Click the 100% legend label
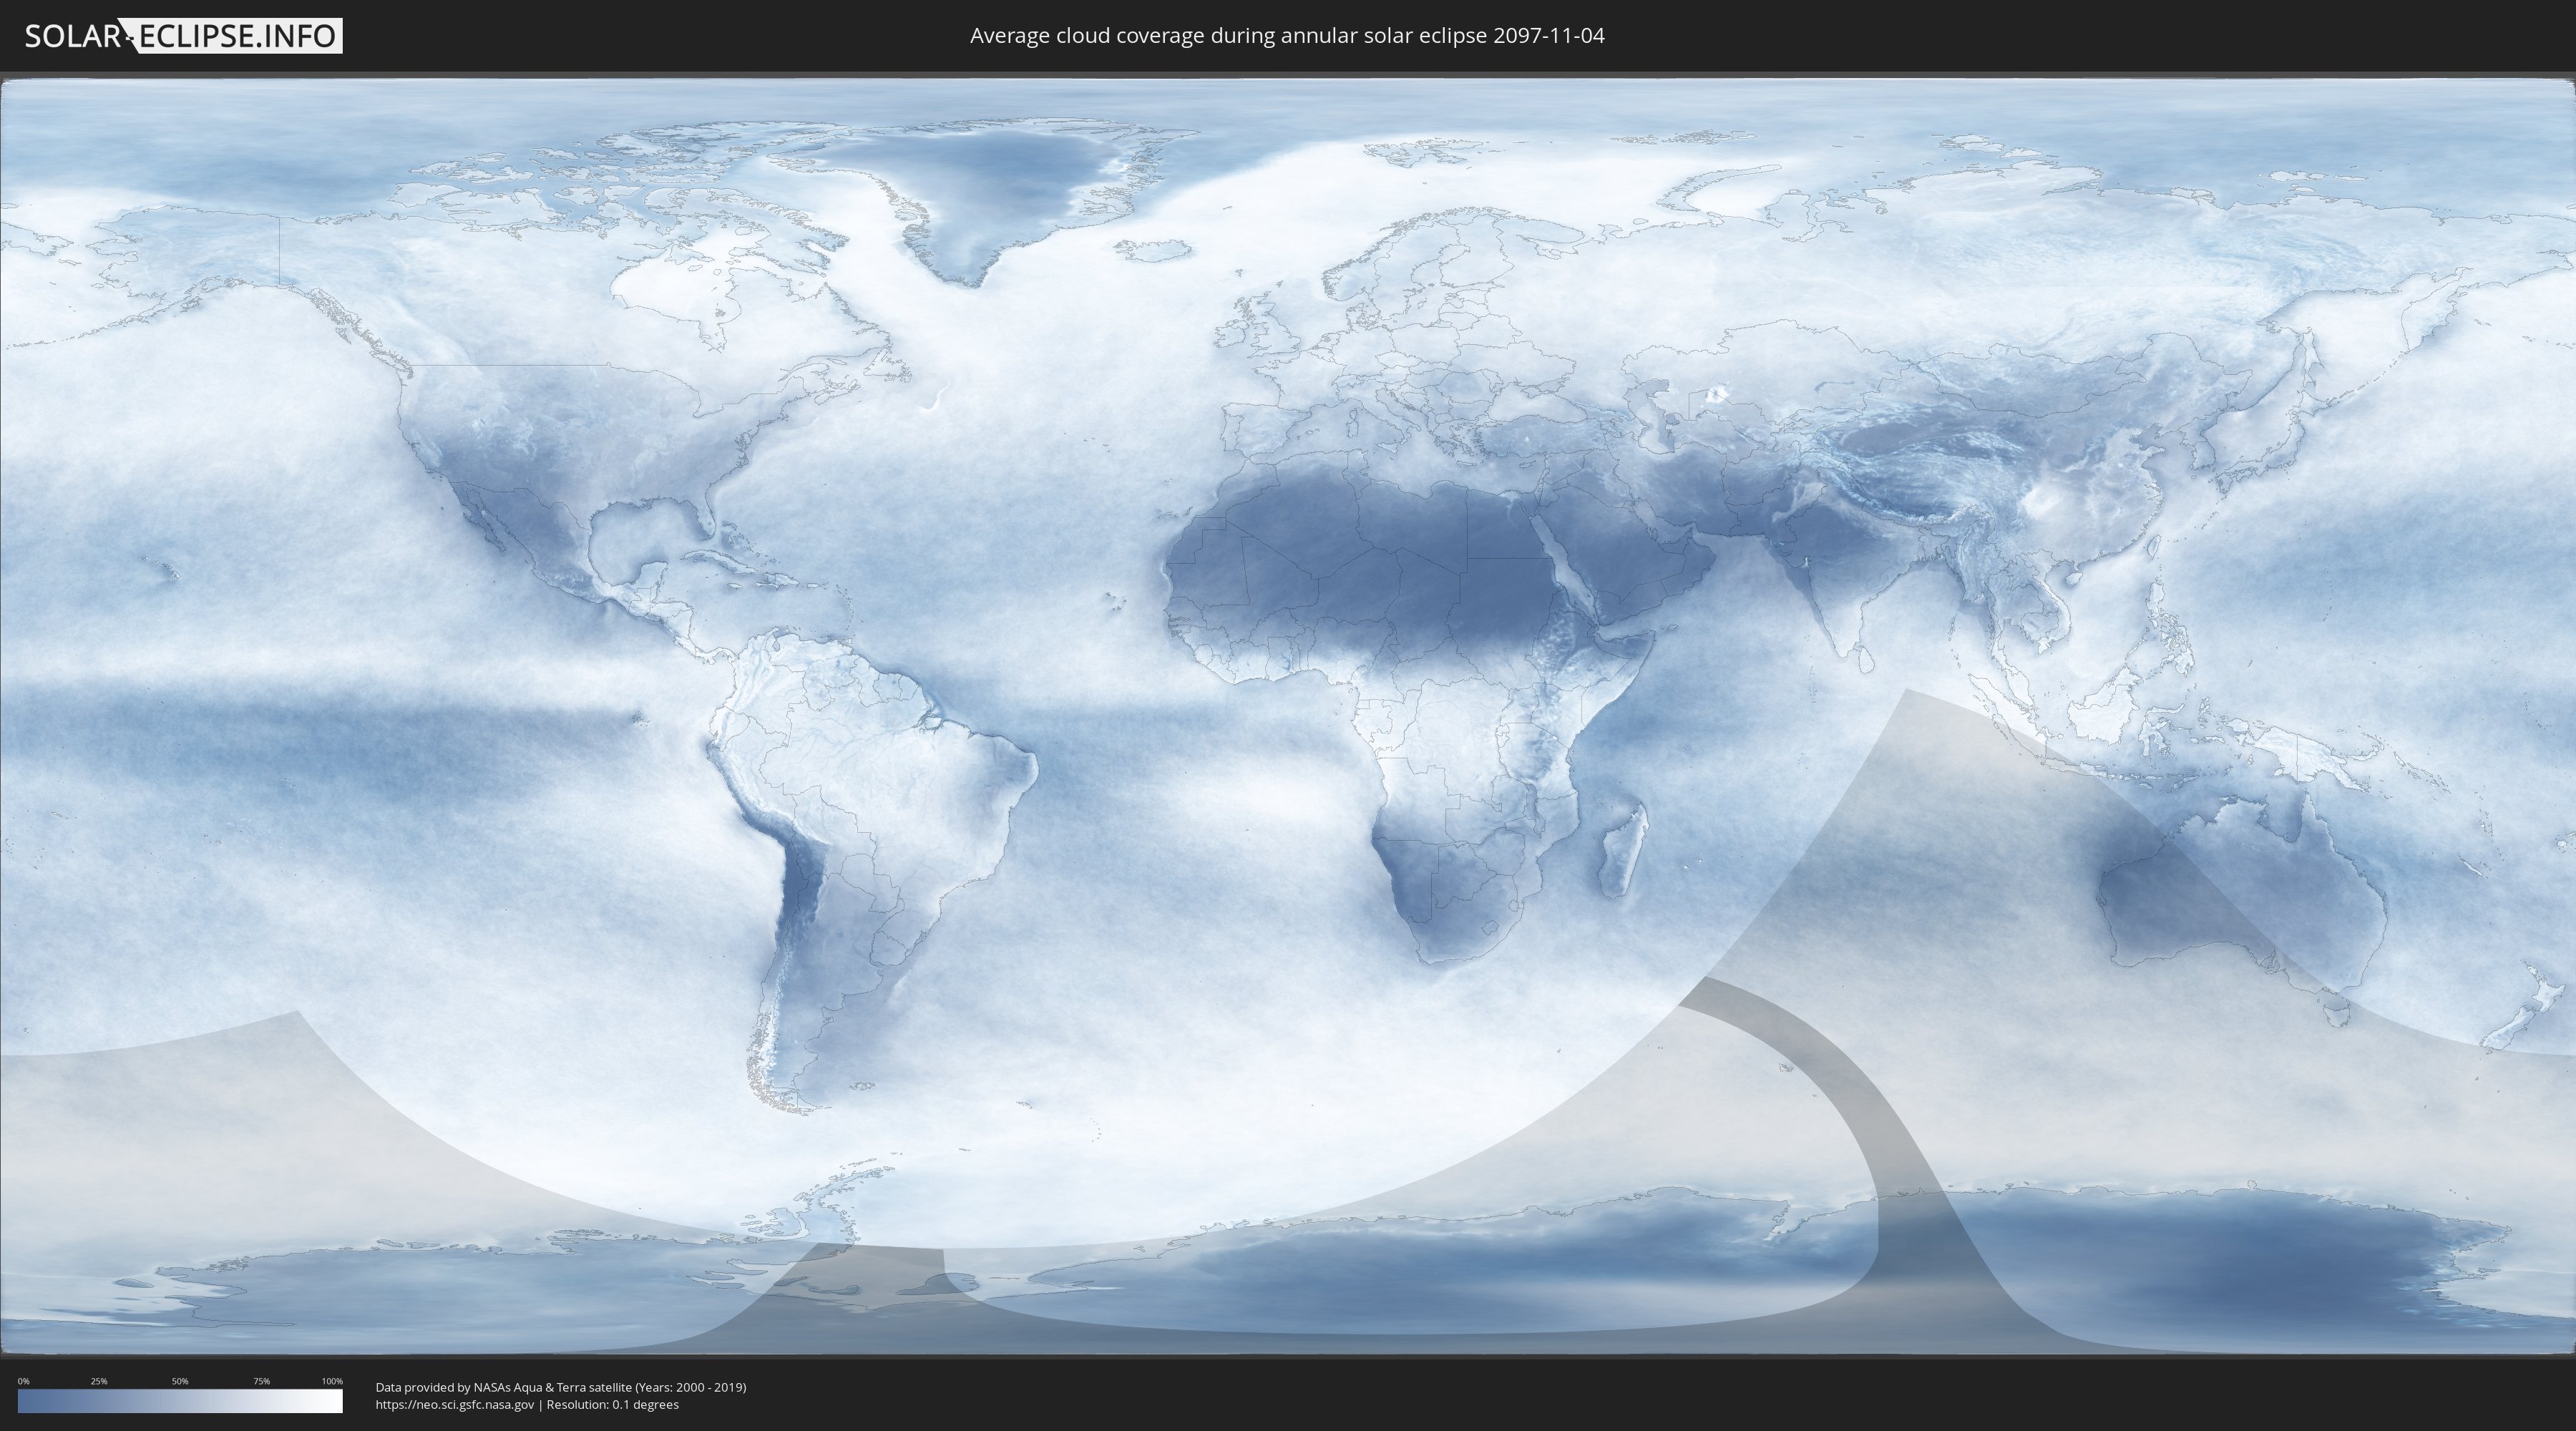 (x=332, y=1381)
